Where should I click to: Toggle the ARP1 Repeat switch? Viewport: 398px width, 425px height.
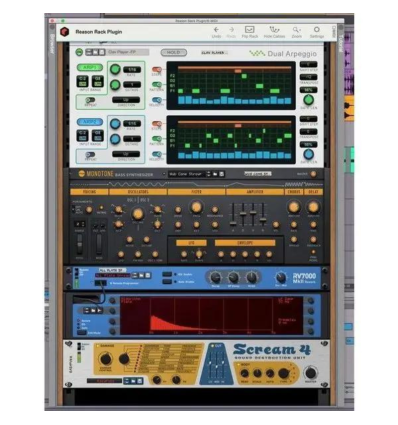click(x=90, y=100)
